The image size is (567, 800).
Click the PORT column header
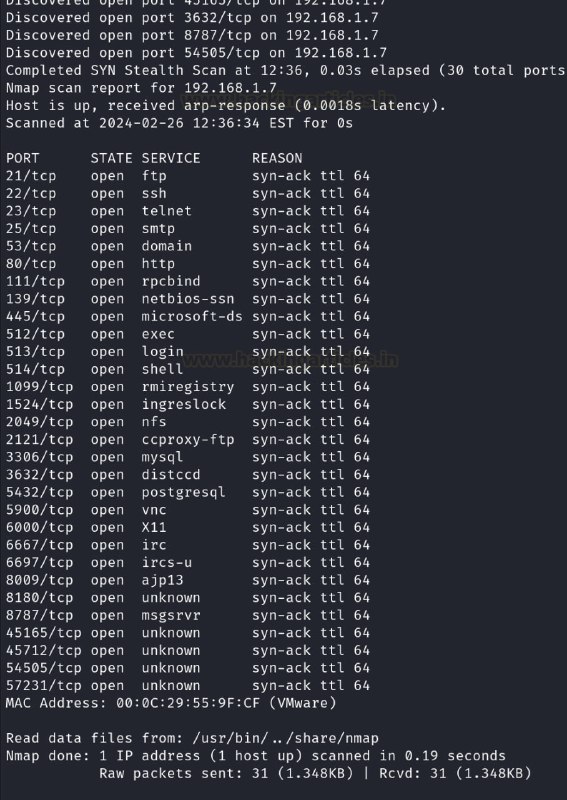click(x=22, y=158)
